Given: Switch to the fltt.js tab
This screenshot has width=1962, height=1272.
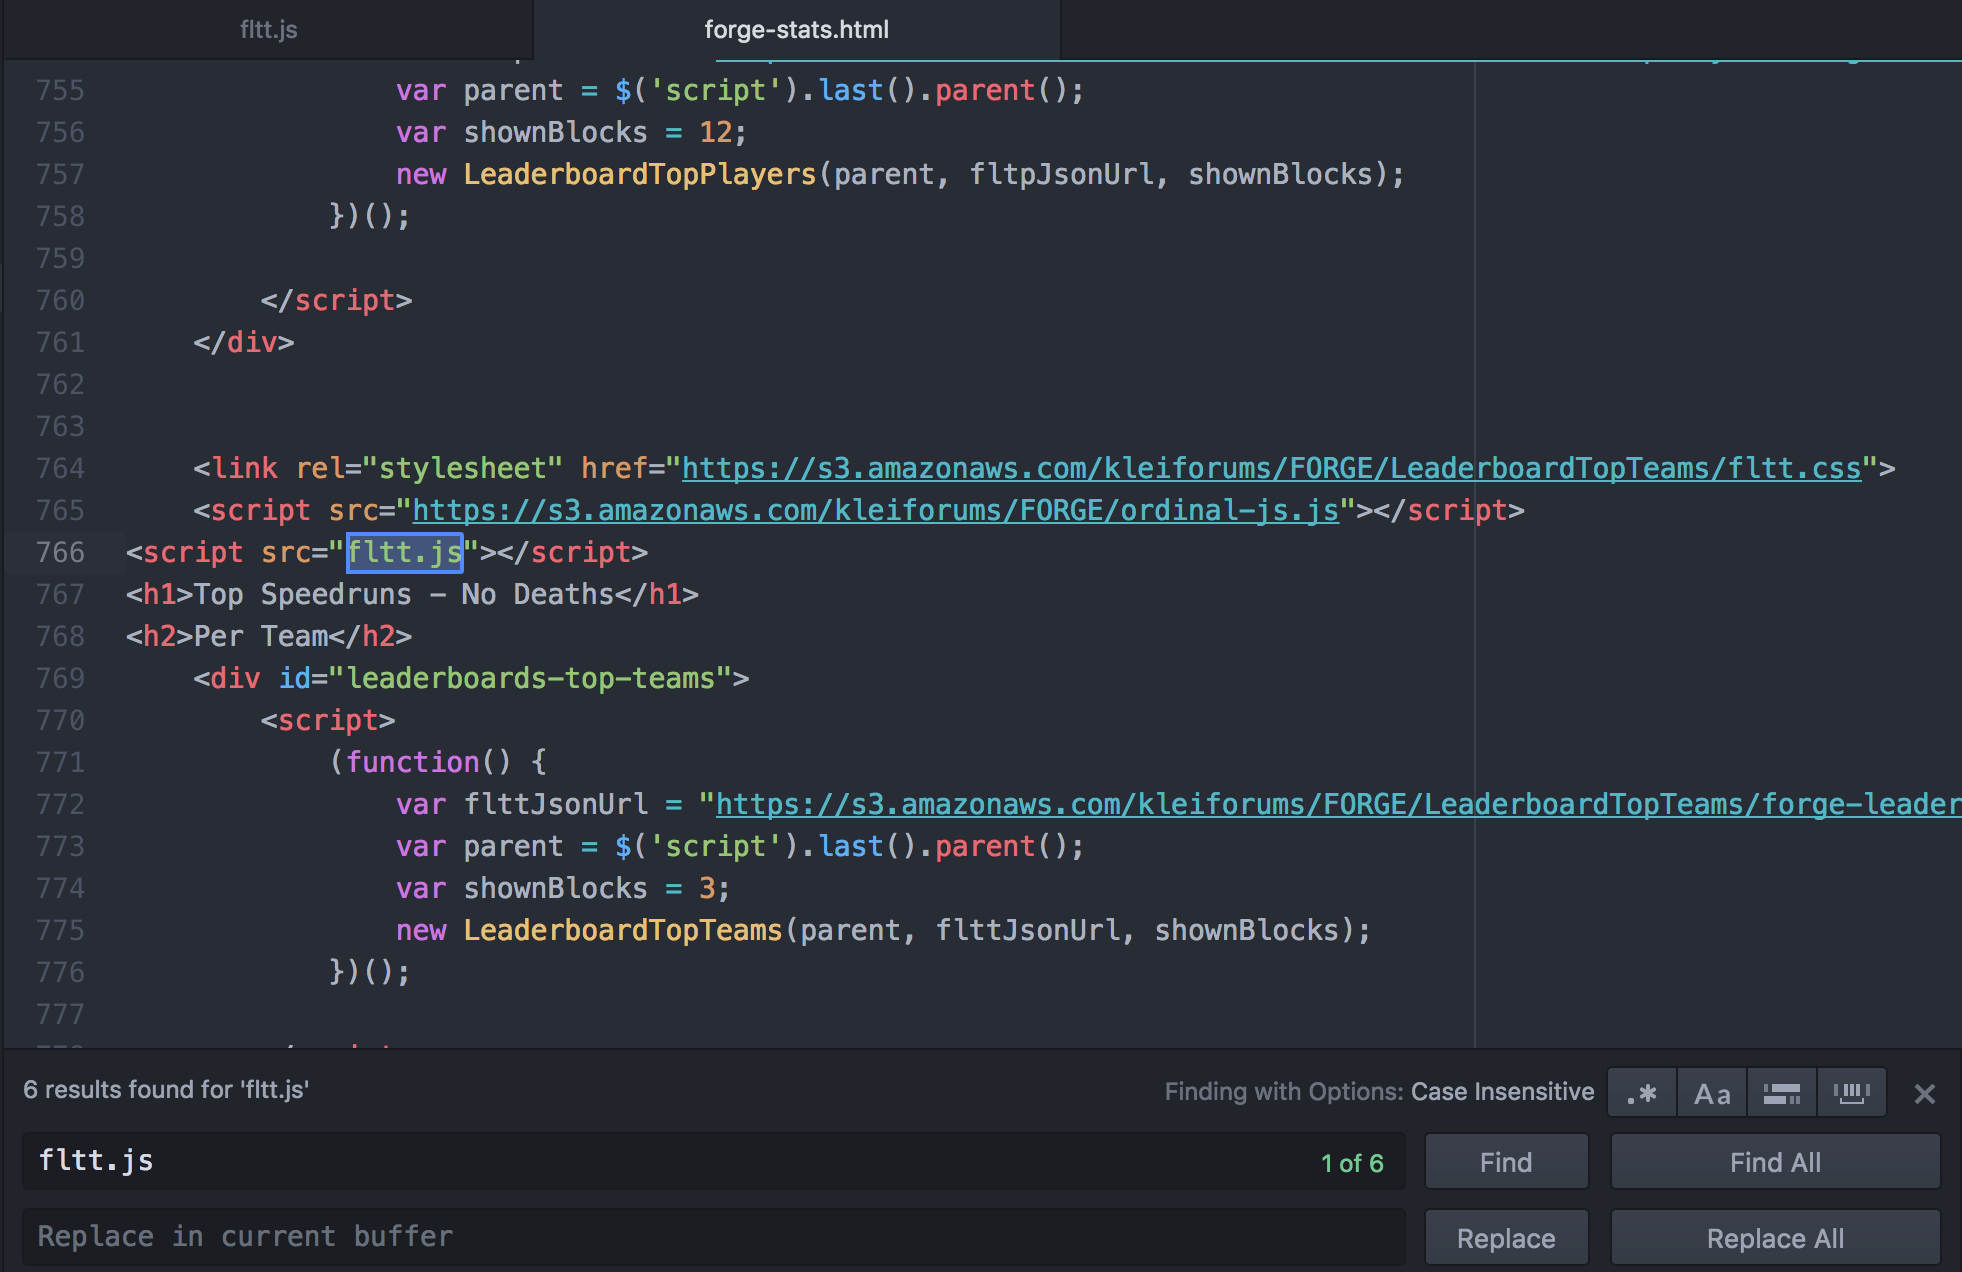Looking at the screenshot, I should pos(268,30).
